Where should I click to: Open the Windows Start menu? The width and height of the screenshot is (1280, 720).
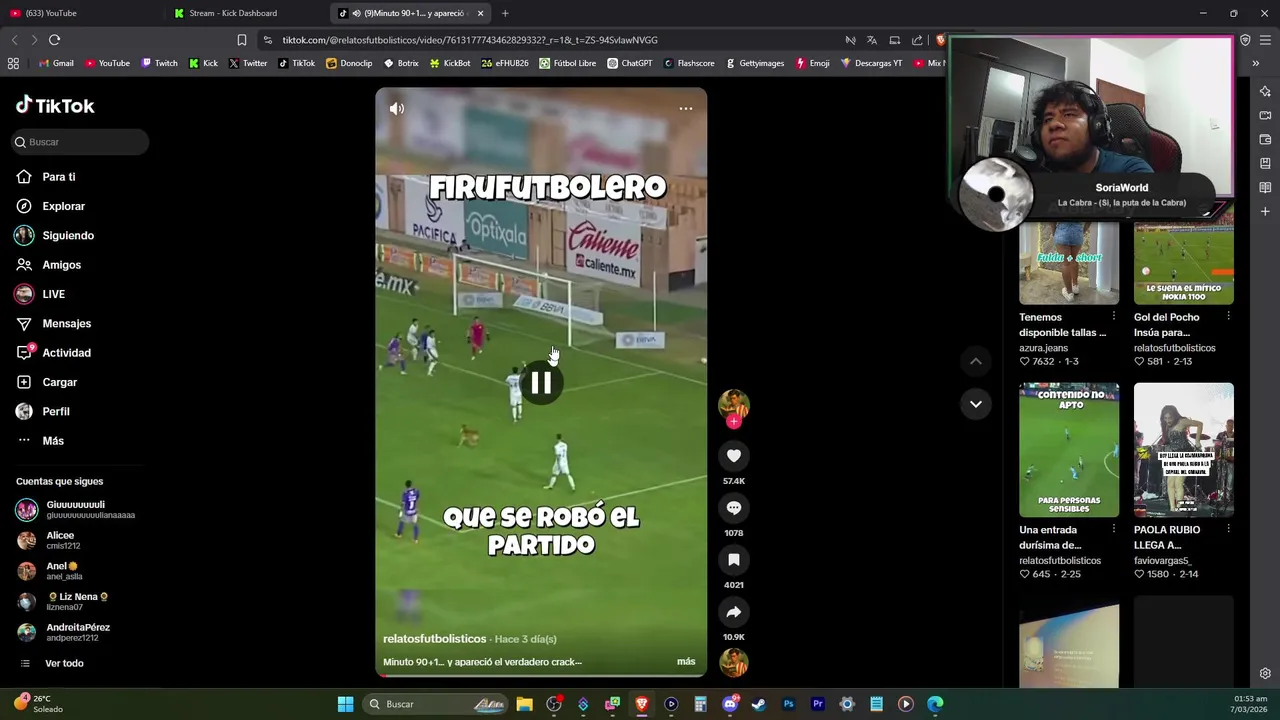[x=345, y=704]
